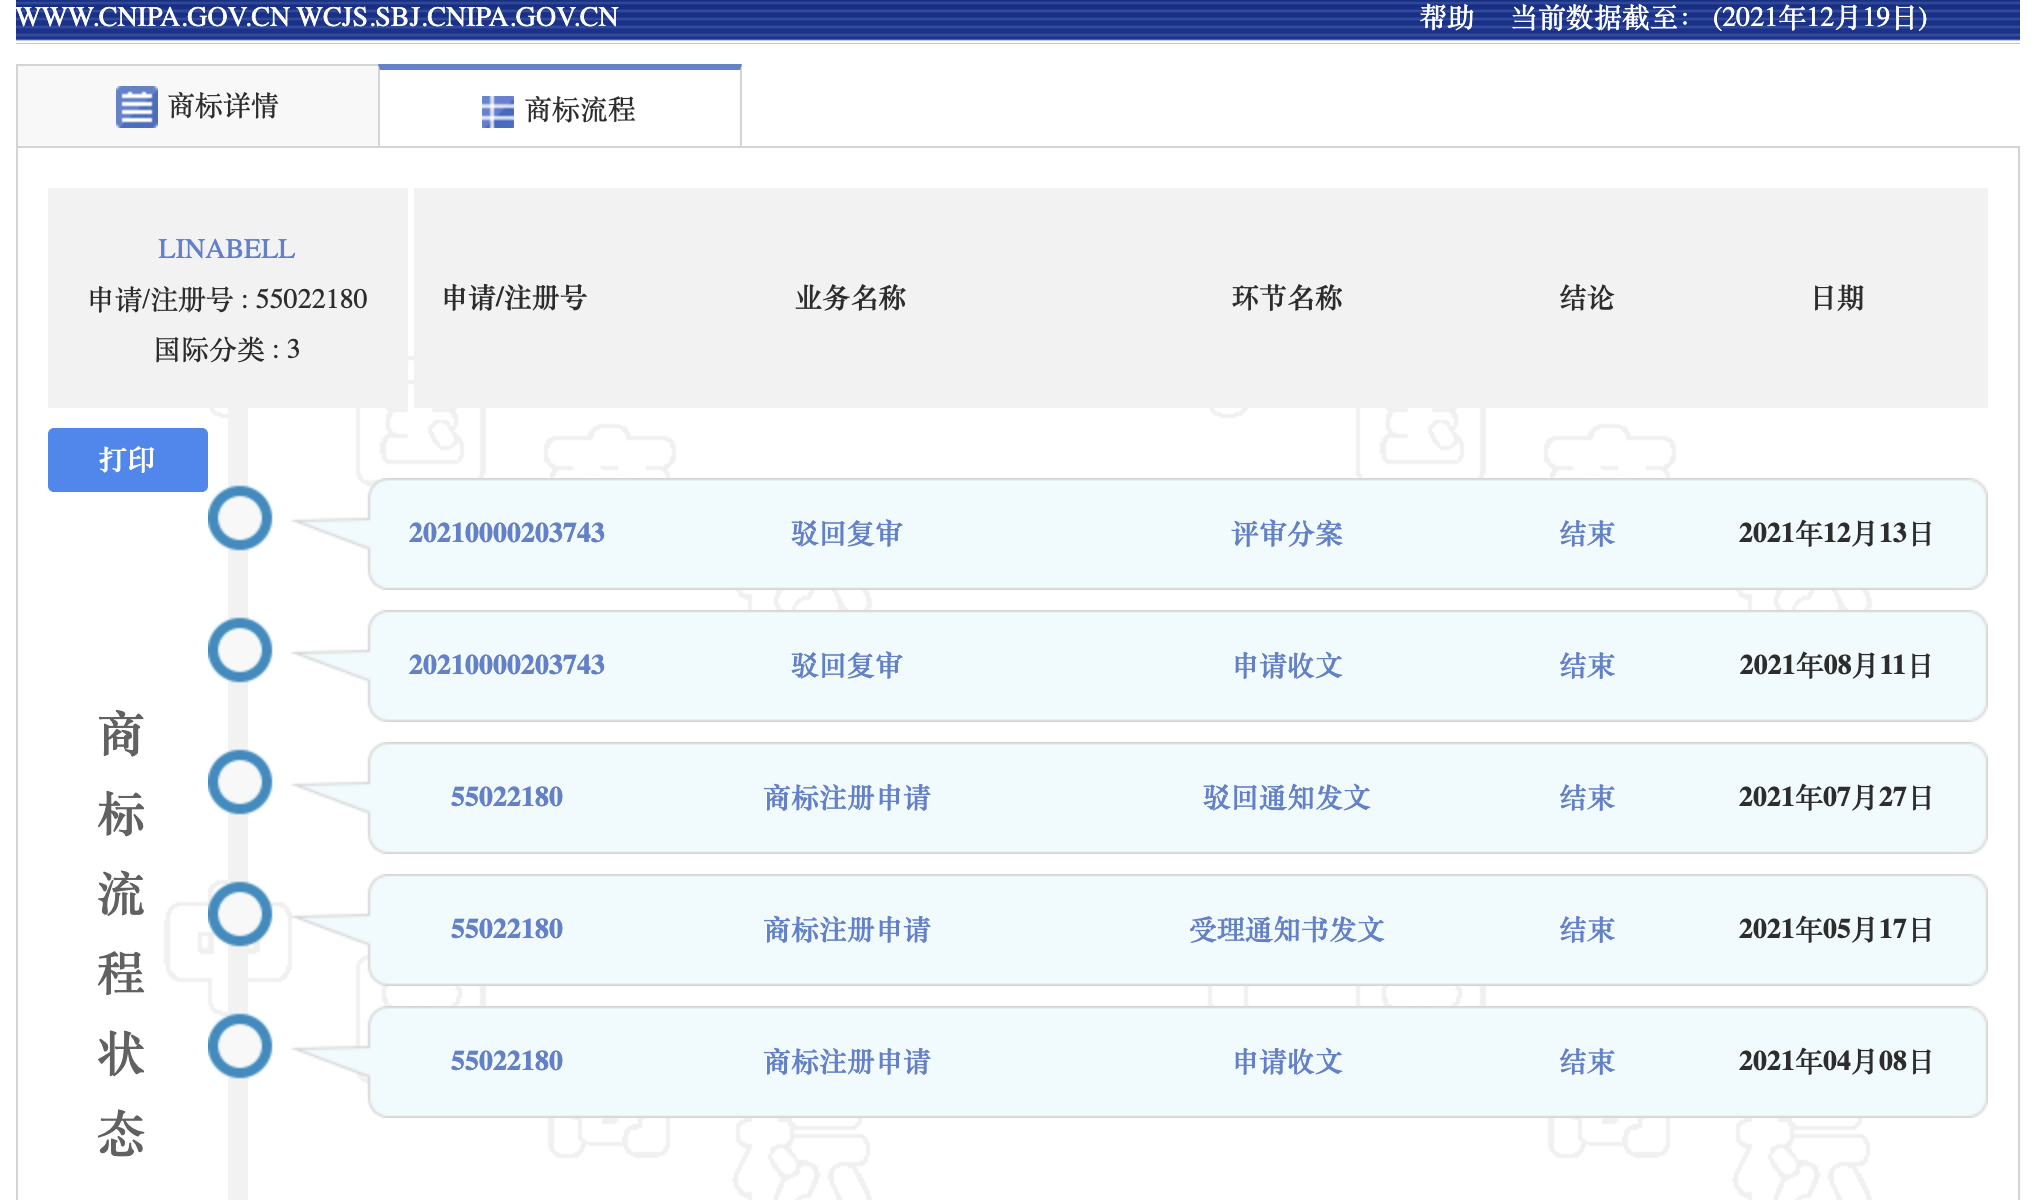
Task: Click 评审分案 step name link
Action: 1286,533
